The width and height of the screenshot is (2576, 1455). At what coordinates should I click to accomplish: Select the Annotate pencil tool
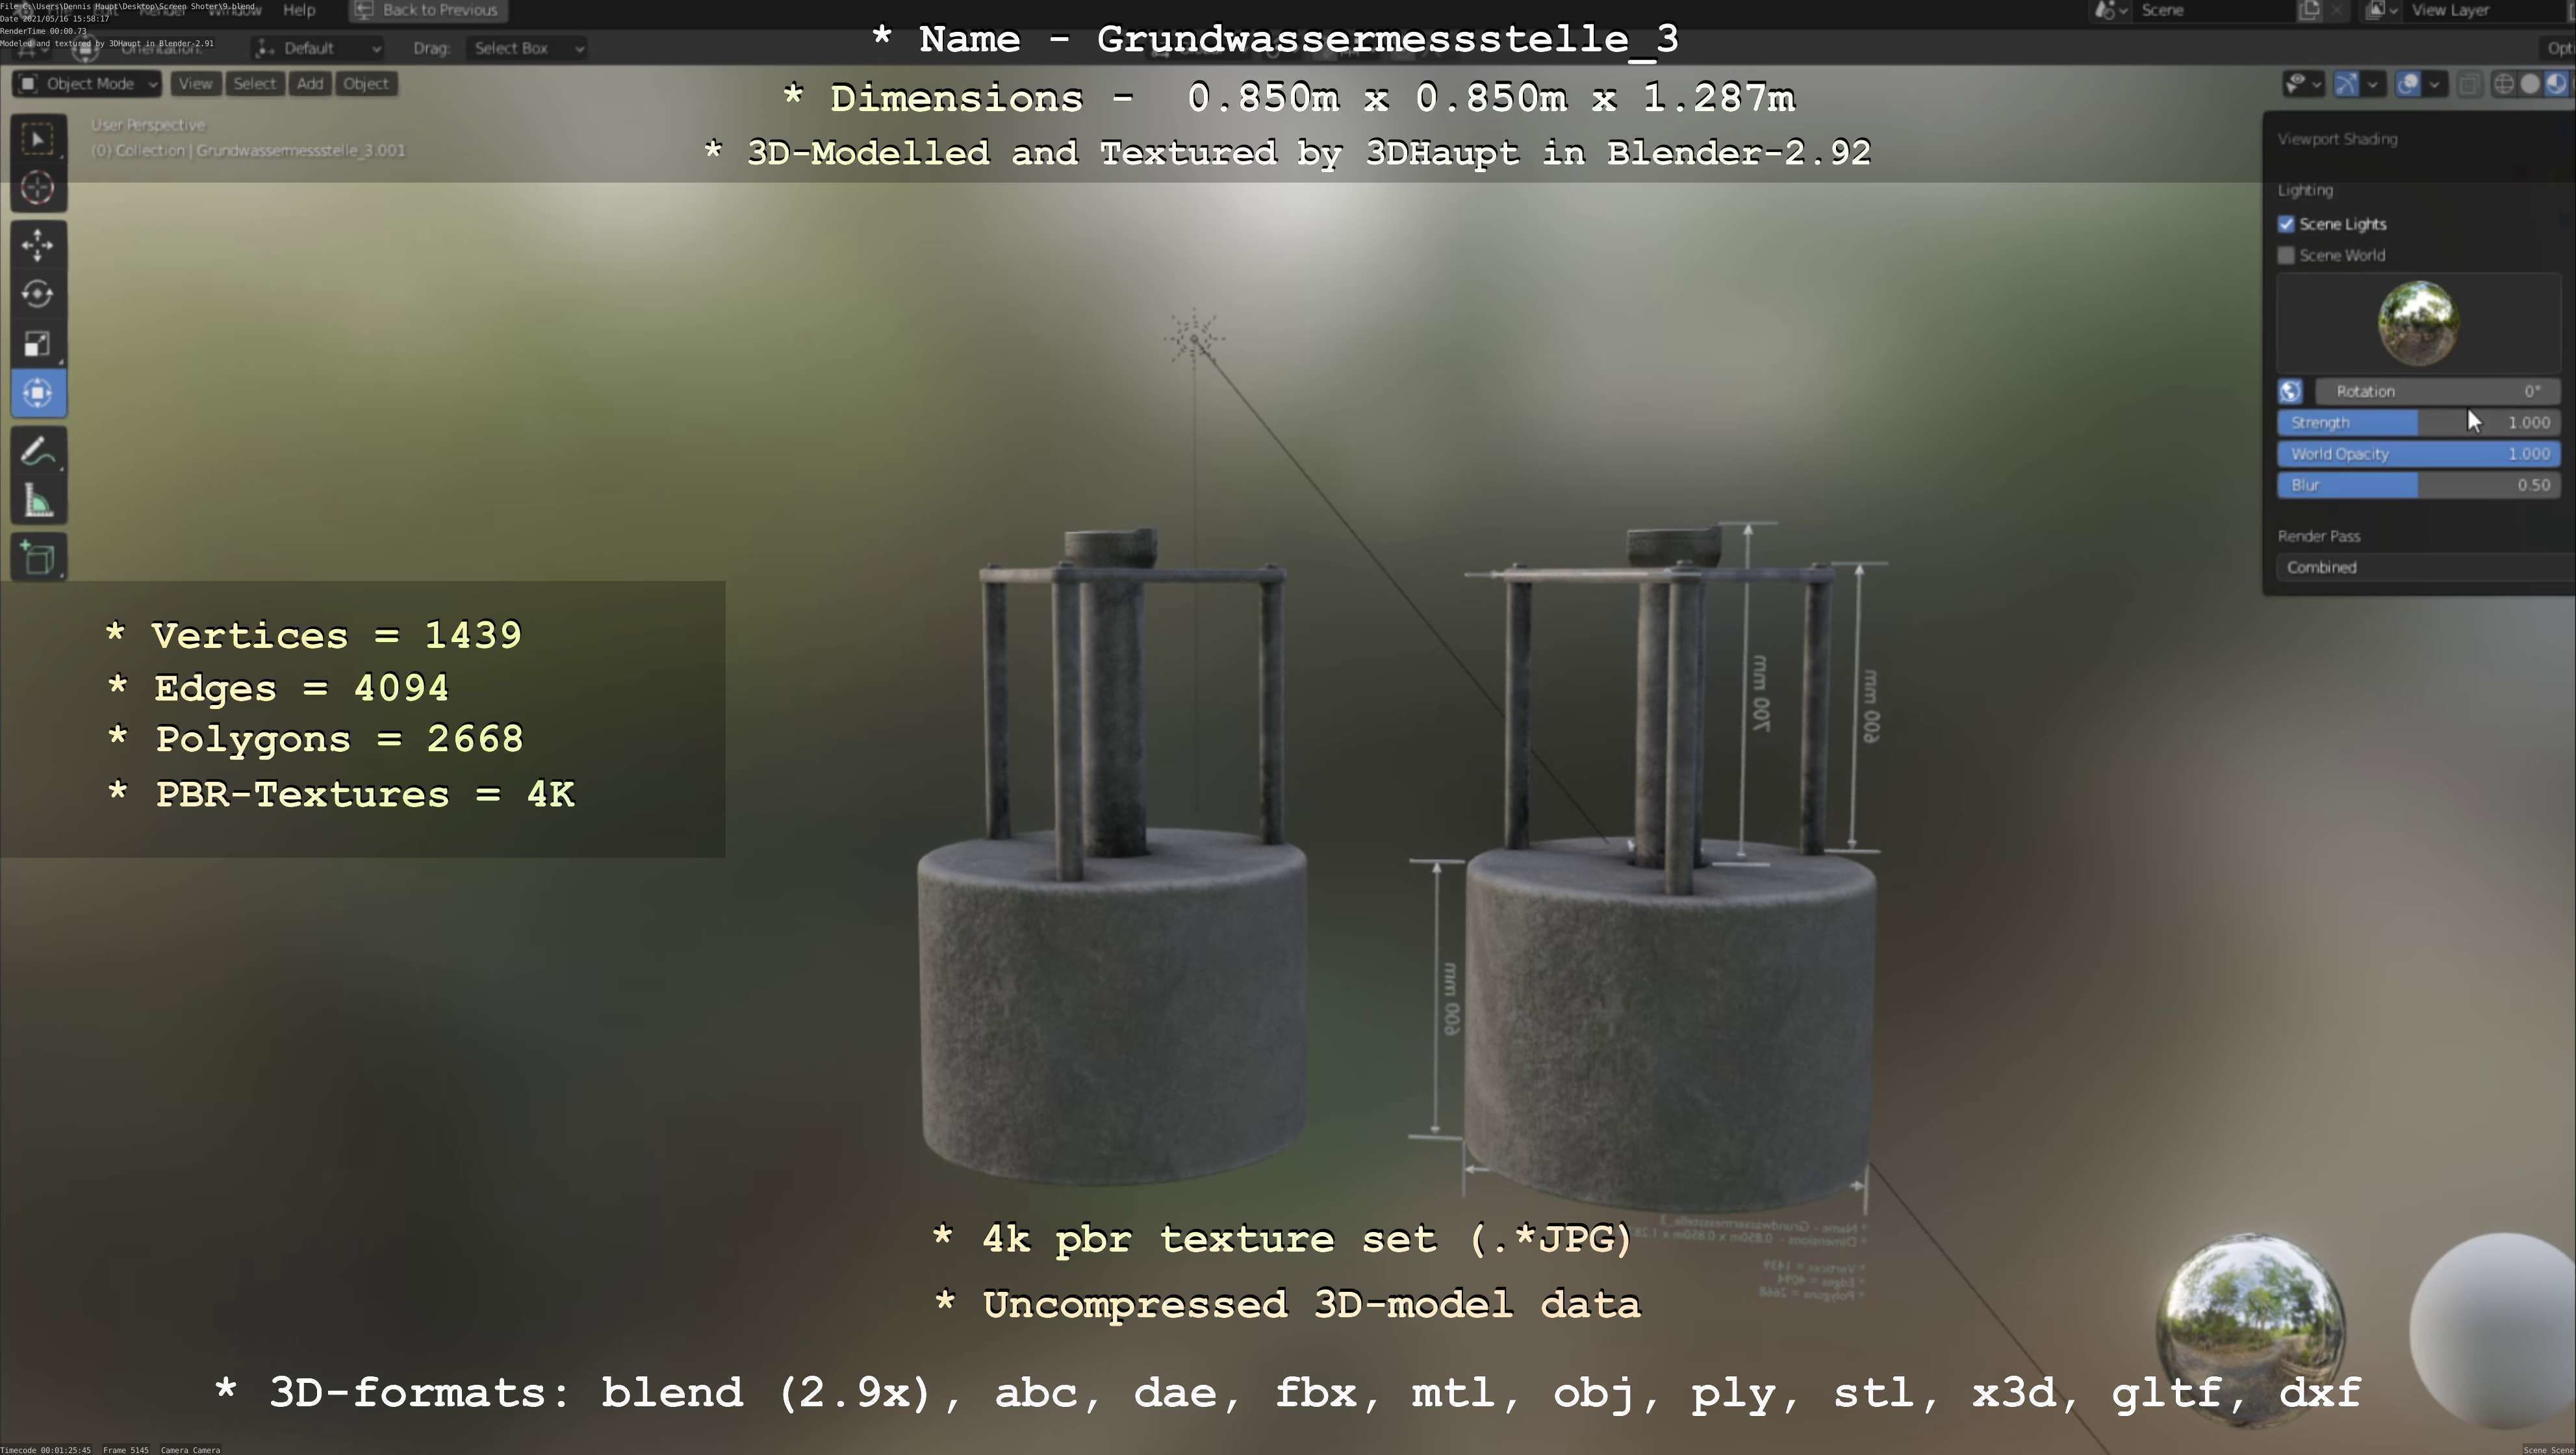tap(38, 451)
